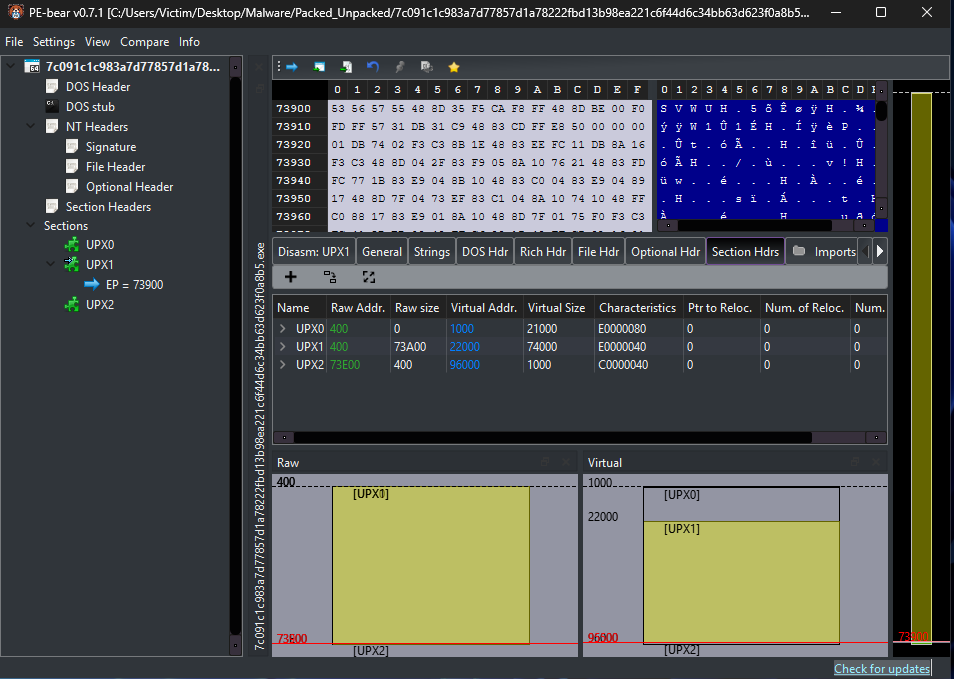This screenshot has width=954, height=679.
Task: Click the yellow star toolbar icon
Action: (x=454, y=67)
